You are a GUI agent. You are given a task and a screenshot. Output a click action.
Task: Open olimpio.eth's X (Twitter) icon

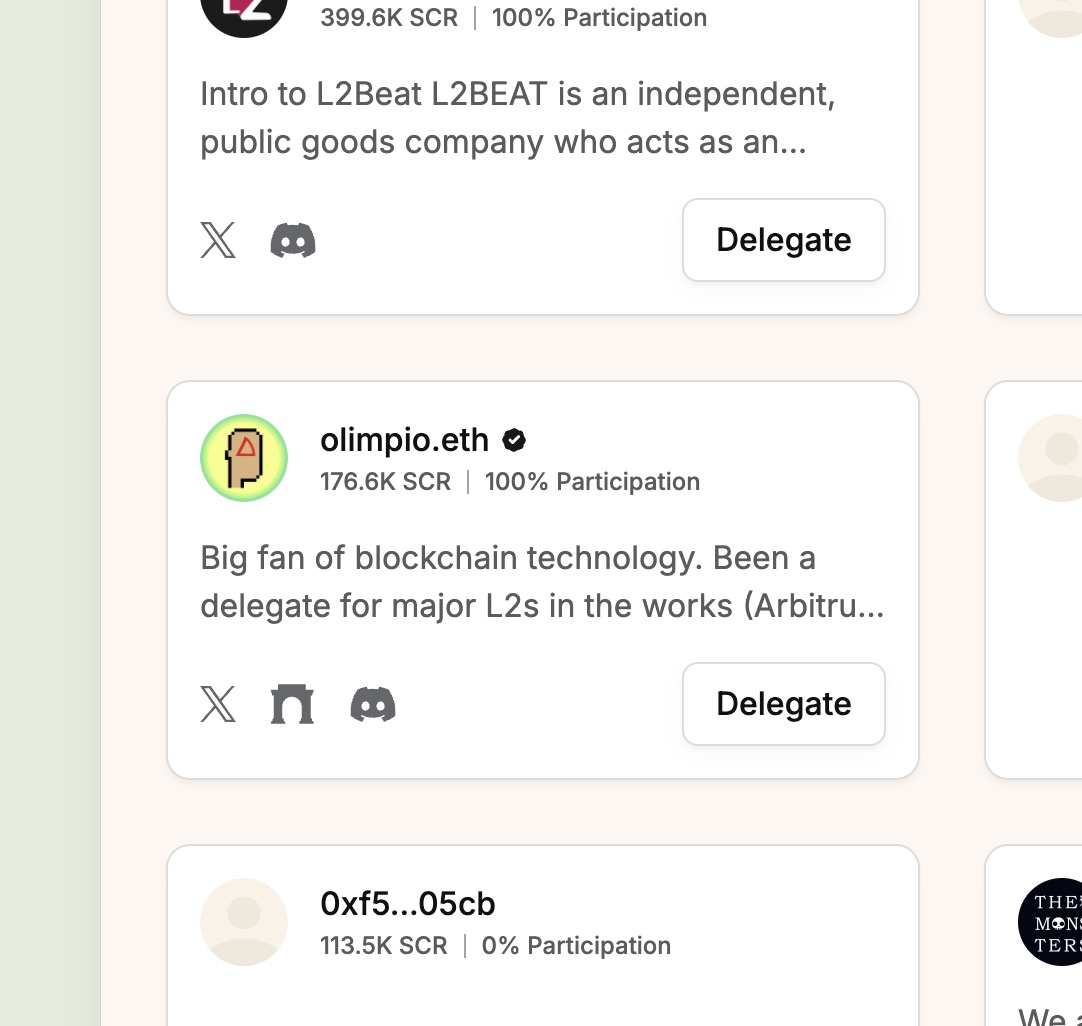(x=218, y=704)
